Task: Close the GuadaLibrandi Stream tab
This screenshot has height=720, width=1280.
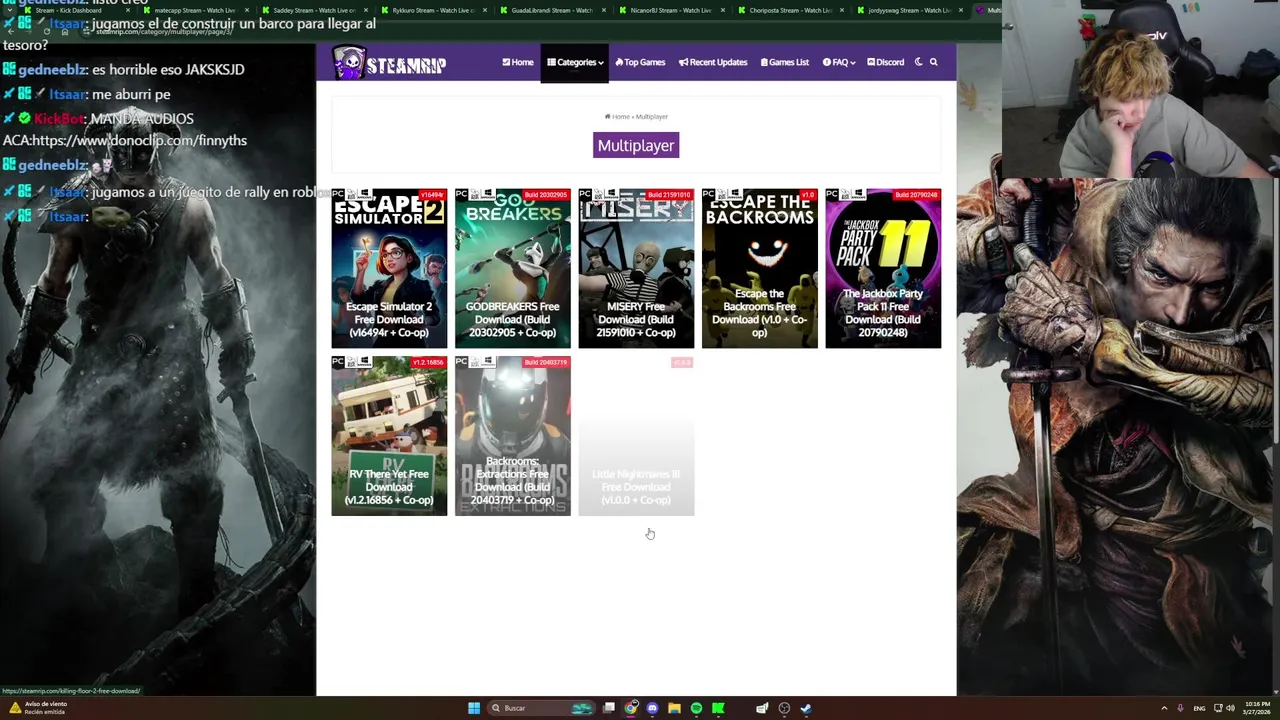Action: point(604,10)
